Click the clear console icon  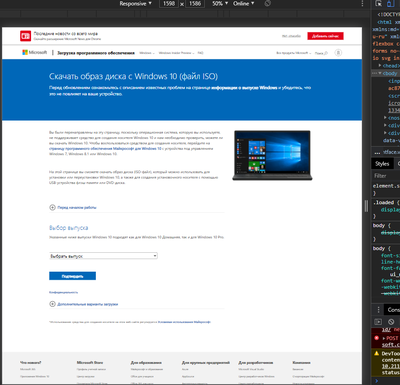(391, 322)
